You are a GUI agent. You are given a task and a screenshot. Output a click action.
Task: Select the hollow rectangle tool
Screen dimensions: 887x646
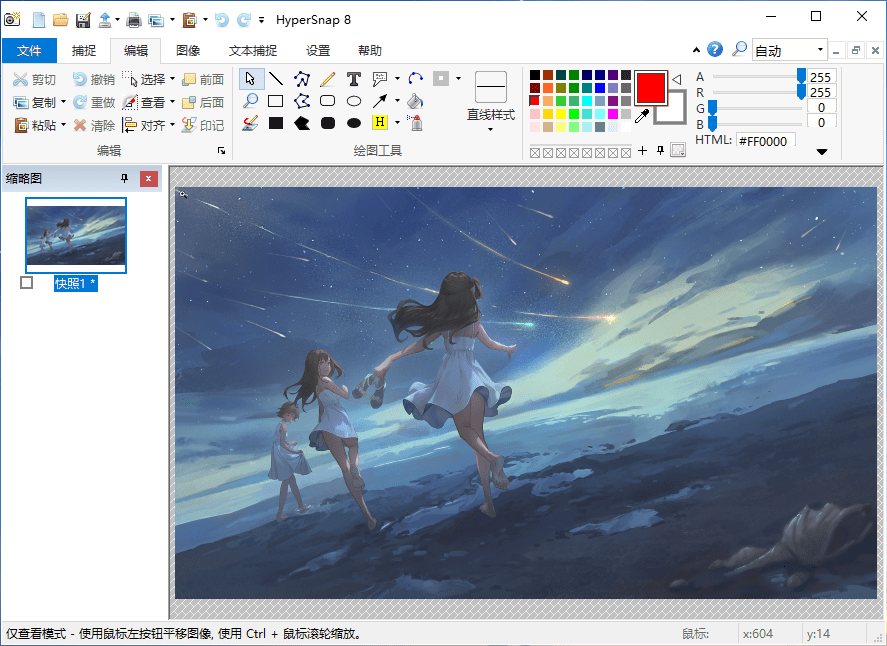(276, 101)
